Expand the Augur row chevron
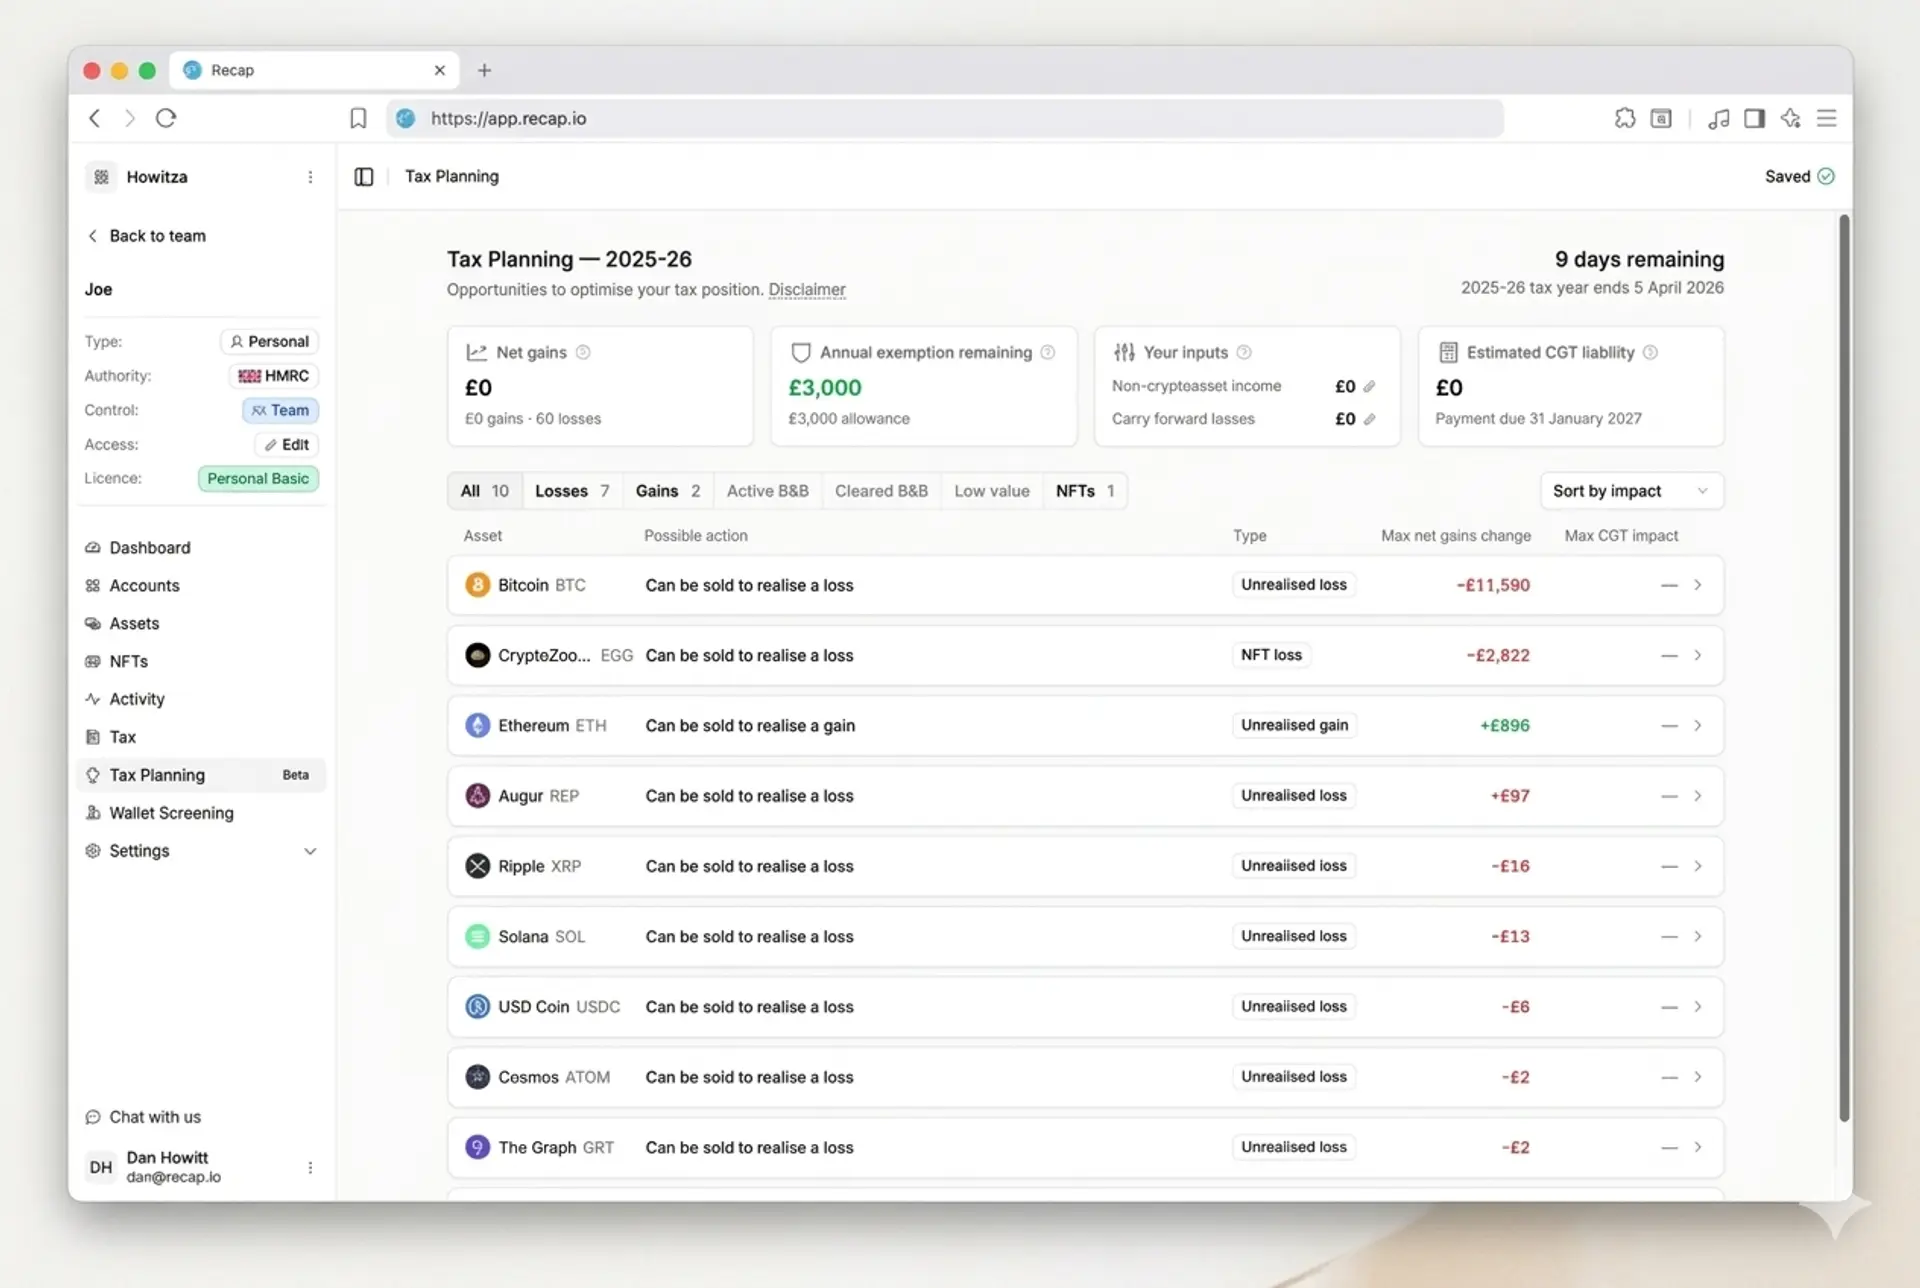This screenshot has height=1288, width=1920. [x=1698, y=796]
